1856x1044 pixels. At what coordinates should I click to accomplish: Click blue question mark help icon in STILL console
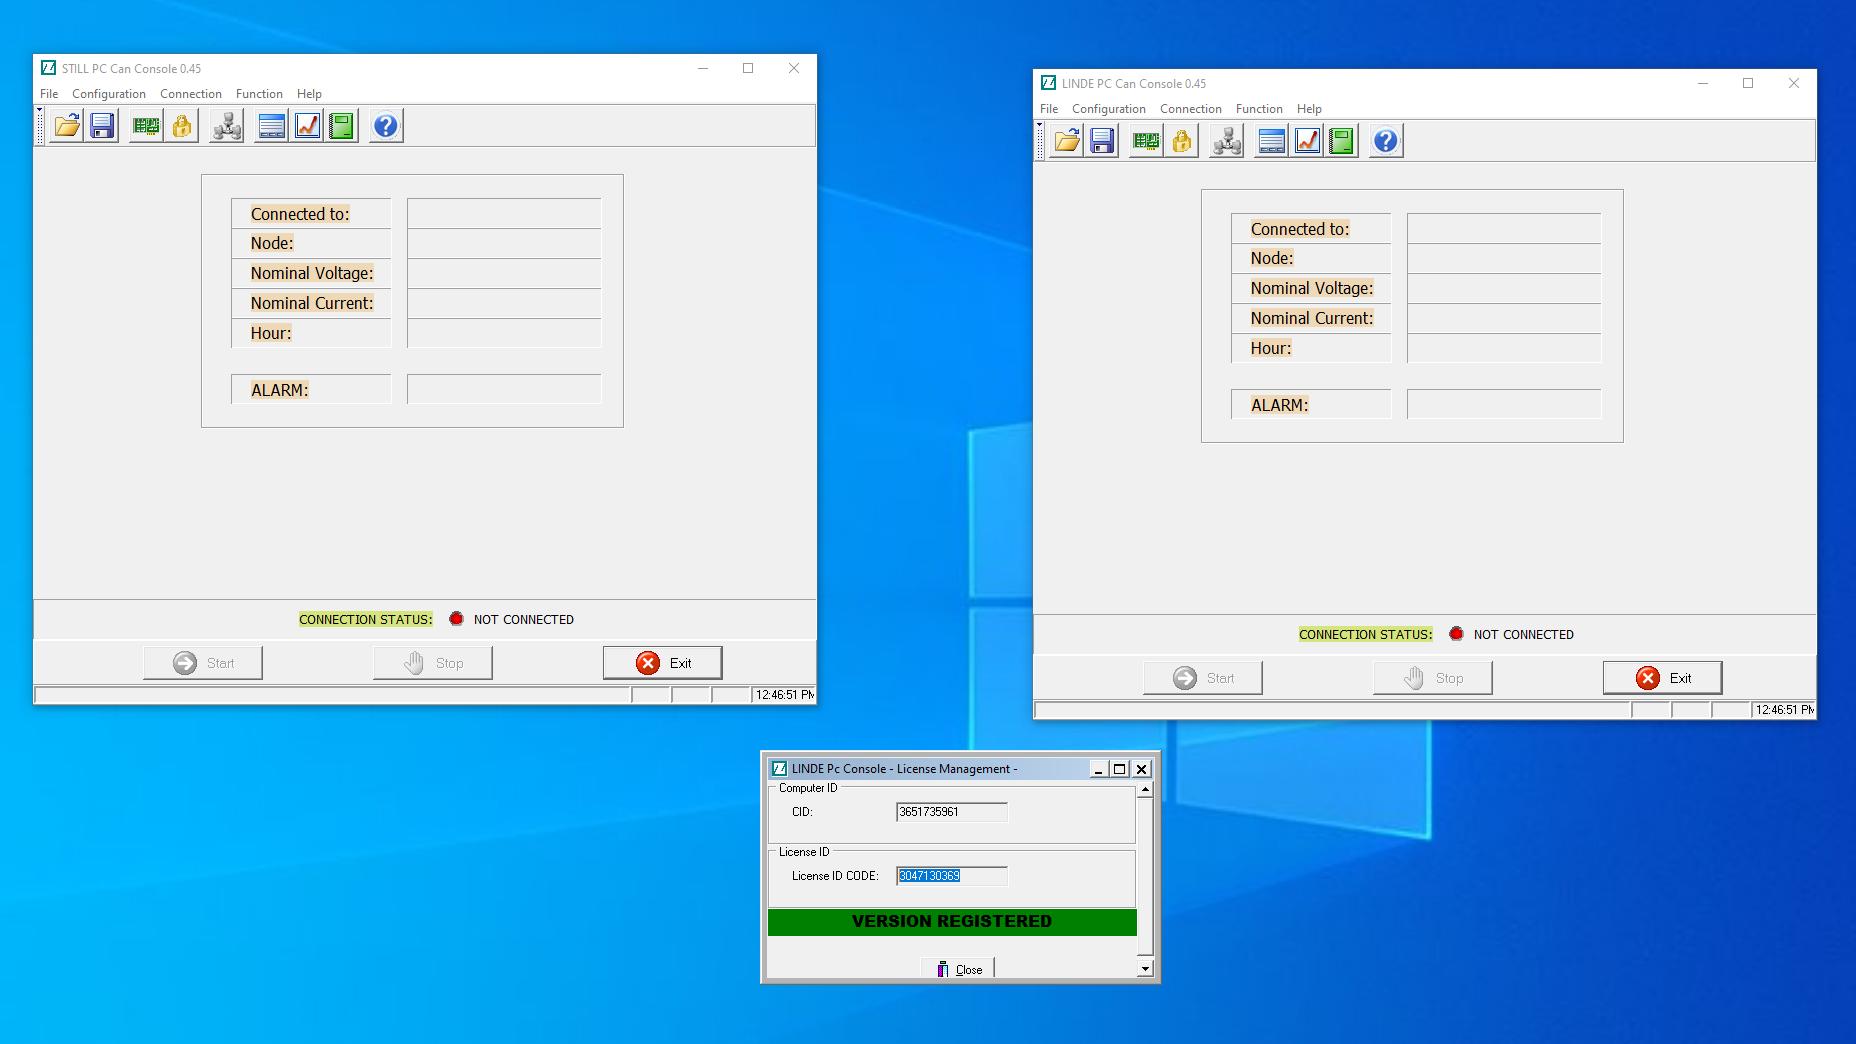(x=386, y=126)
